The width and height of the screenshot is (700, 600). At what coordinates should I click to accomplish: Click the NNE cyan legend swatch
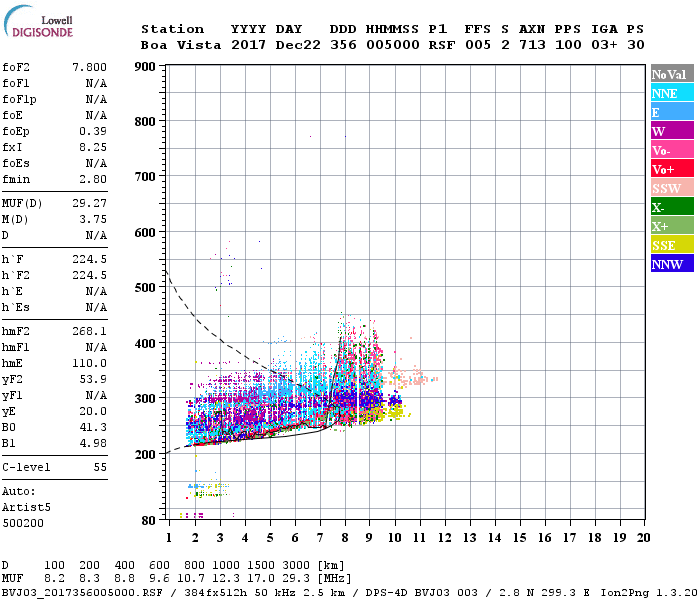[x=672, y=93]
